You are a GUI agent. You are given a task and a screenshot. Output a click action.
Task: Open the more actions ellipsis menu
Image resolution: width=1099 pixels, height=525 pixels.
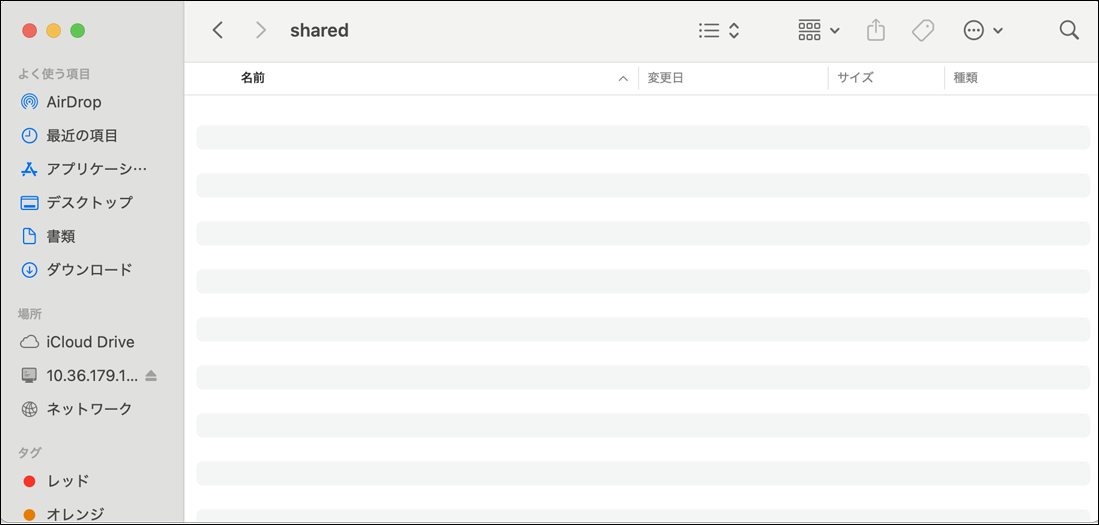[x=982, y=30]
